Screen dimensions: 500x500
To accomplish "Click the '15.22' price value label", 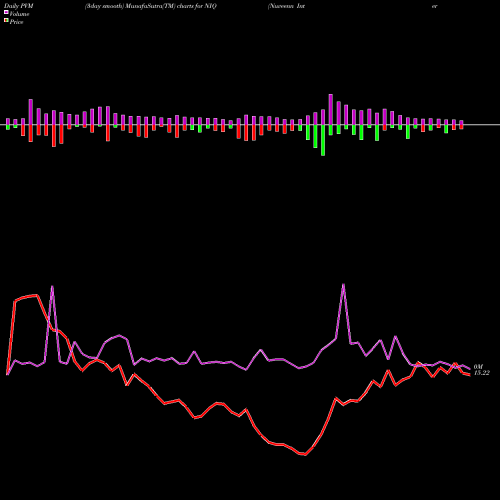I will tap(482, 373).
